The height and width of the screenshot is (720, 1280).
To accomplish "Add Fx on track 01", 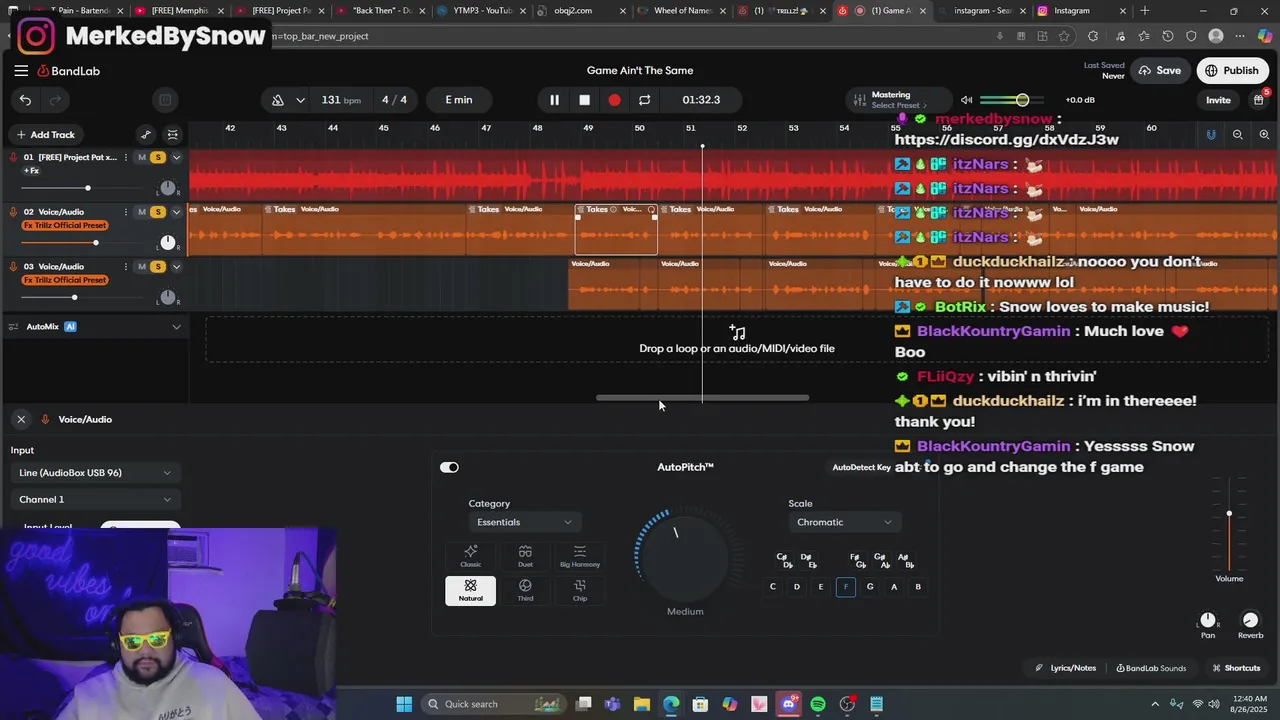I will click(x=31, y=171).
